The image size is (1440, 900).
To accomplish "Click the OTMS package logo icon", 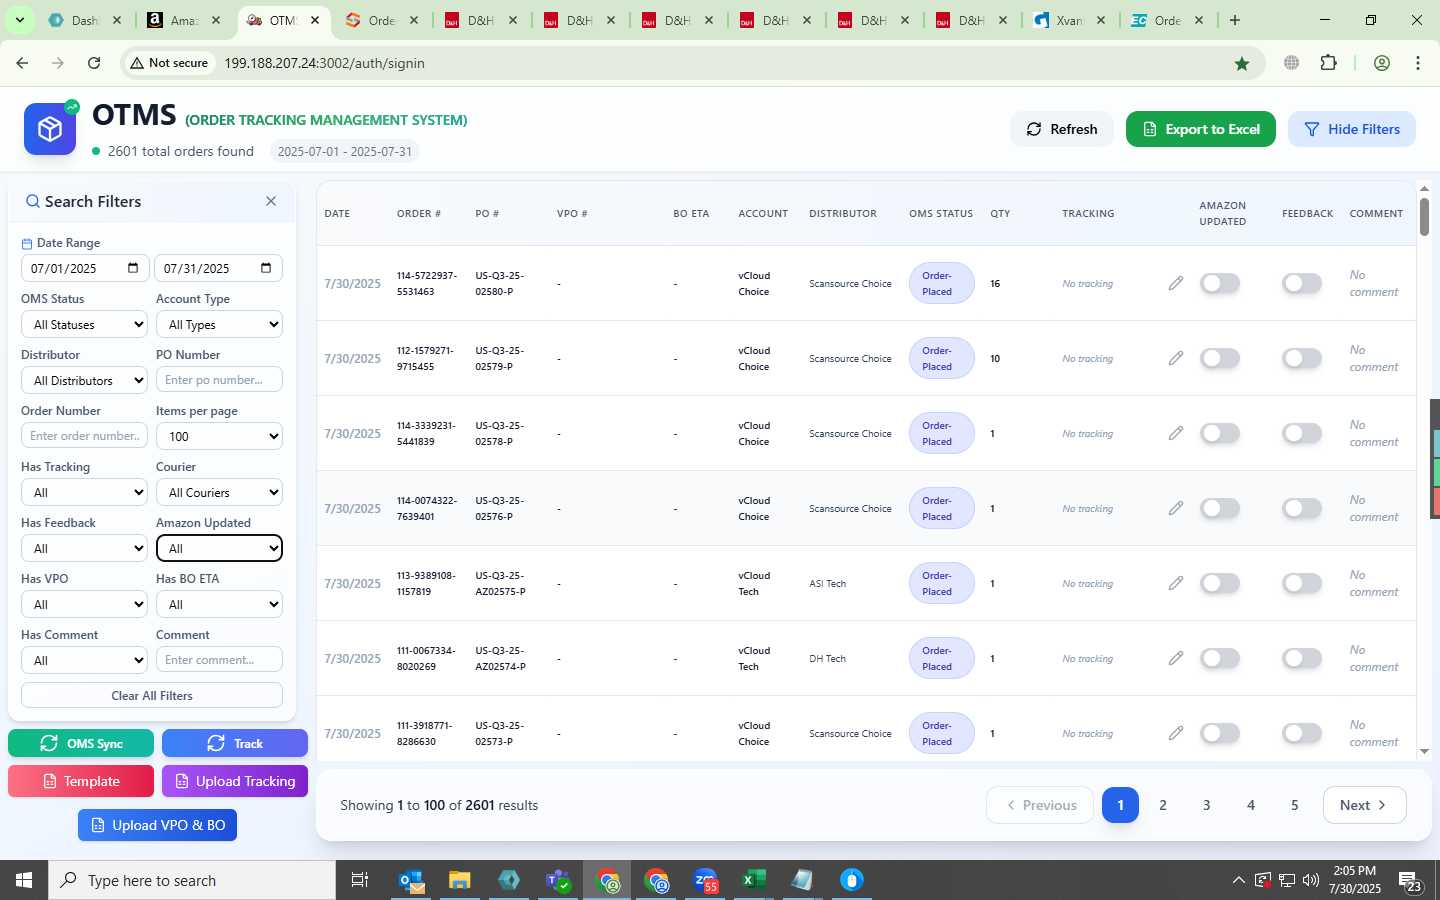I will [50, 129].
